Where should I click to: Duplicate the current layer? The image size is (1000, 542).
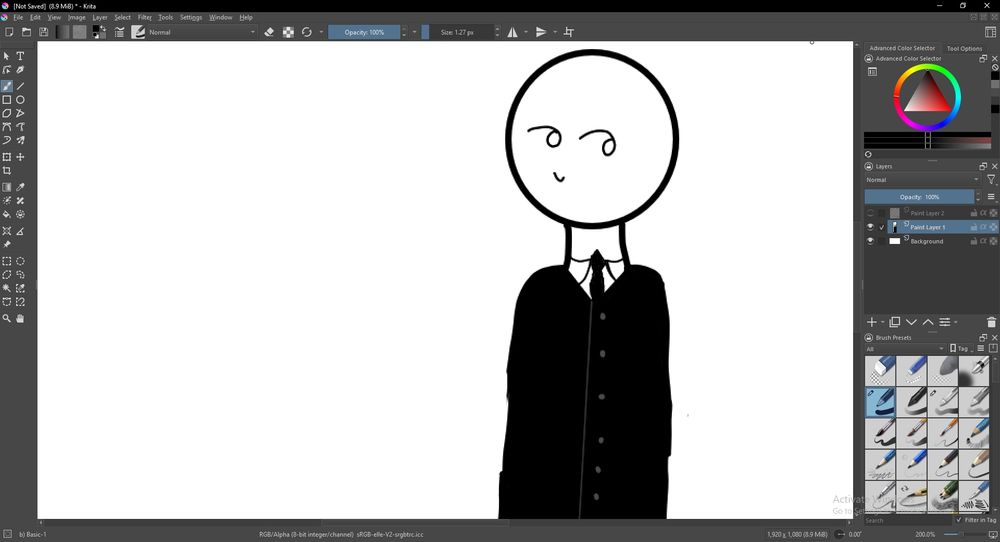point(895,322)
